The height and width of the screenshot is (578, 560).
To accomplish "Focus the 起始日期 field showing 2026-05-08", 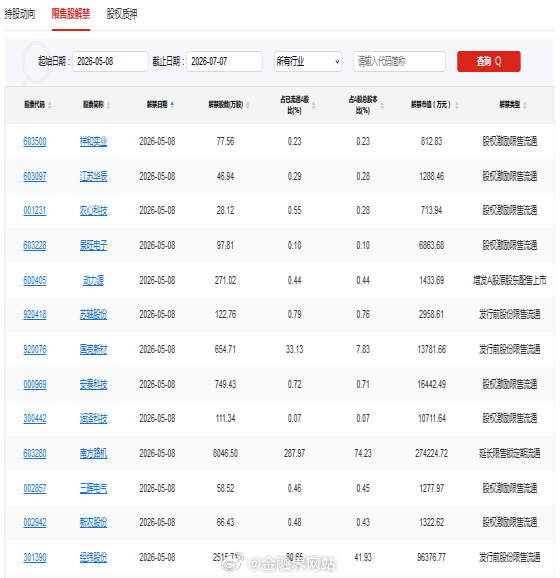I will point(110,61).
